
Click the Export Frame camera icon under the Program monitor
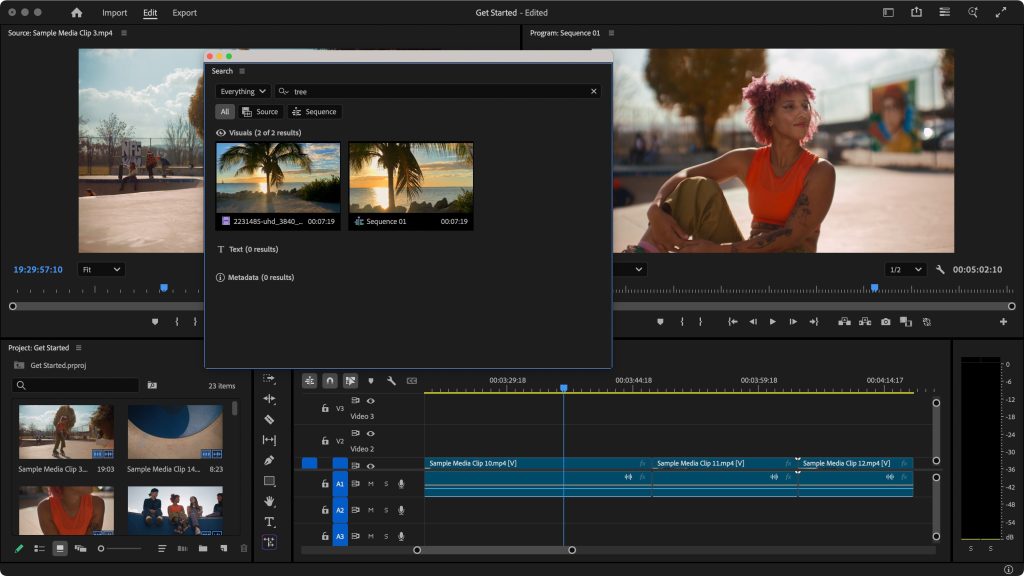886,321
